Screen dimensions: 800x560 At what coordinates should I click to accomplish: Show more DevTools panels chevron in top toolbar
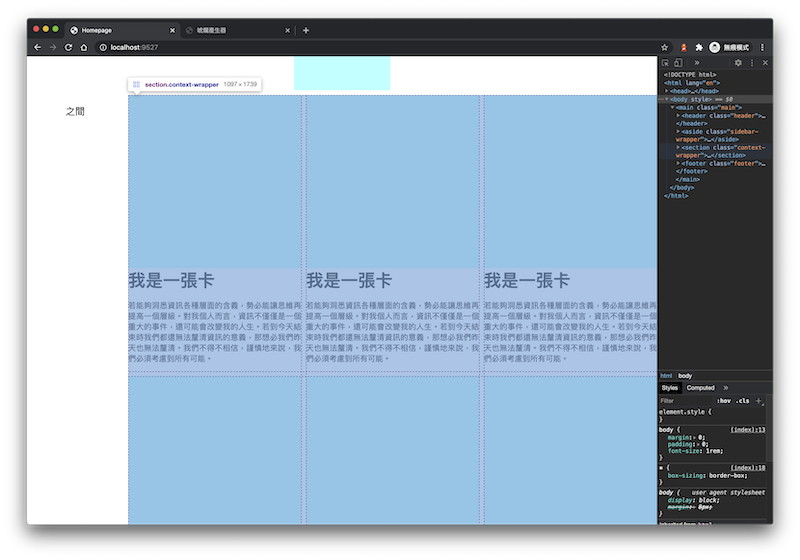(696, 63)
